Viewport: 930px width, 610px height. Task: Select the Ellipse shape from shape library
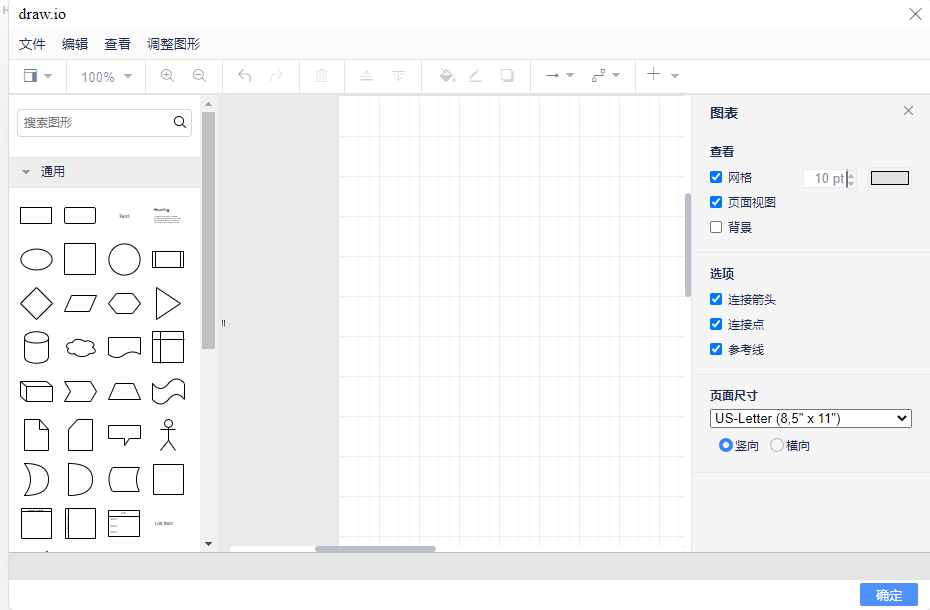point(36,259)
